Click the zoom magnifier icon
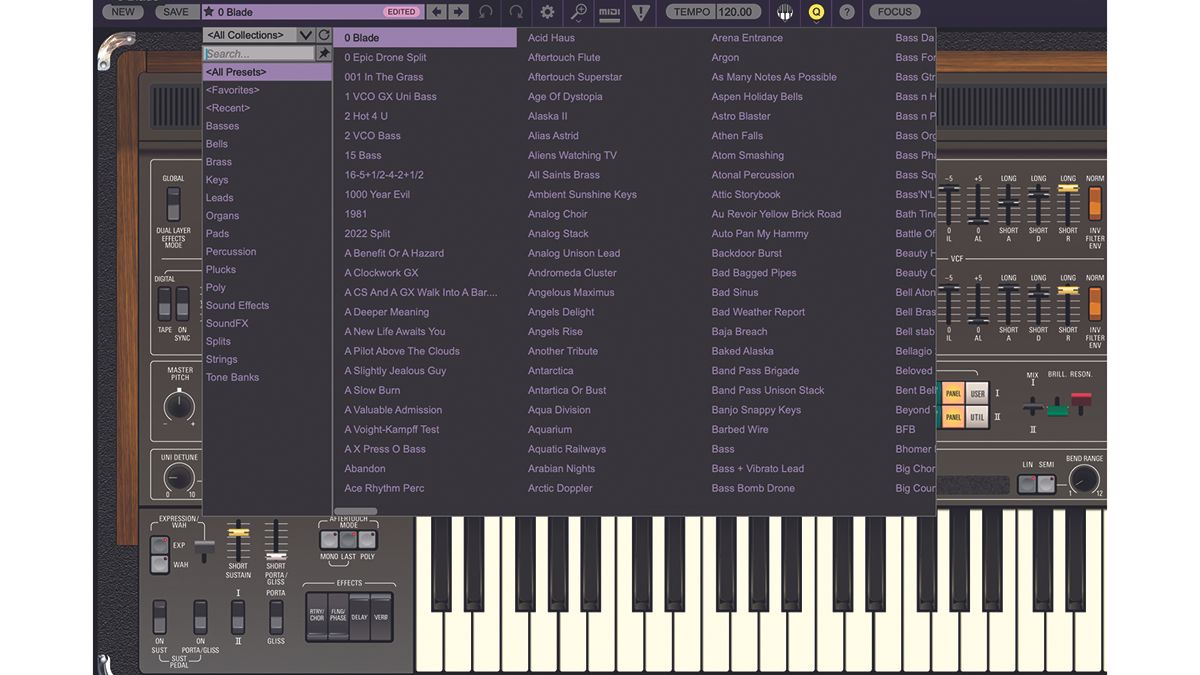This screenshot has width=1200, height=675. coord(578,12)
